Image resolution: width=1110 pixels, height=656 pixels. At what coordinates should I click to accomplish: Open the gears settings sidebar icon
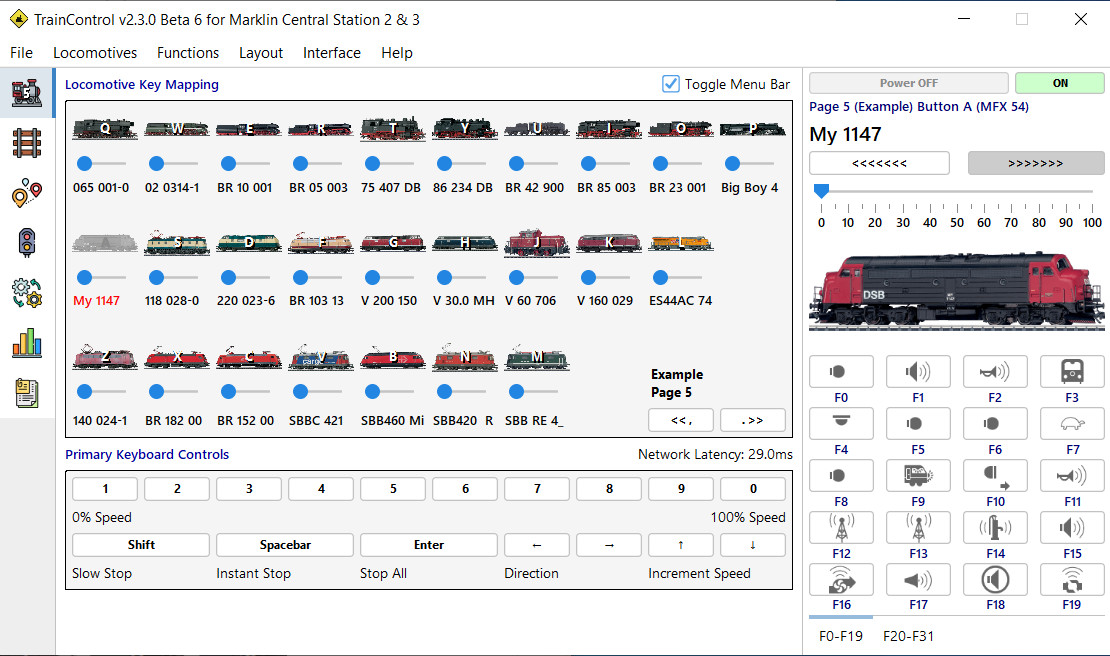click(x=27, y=293)
